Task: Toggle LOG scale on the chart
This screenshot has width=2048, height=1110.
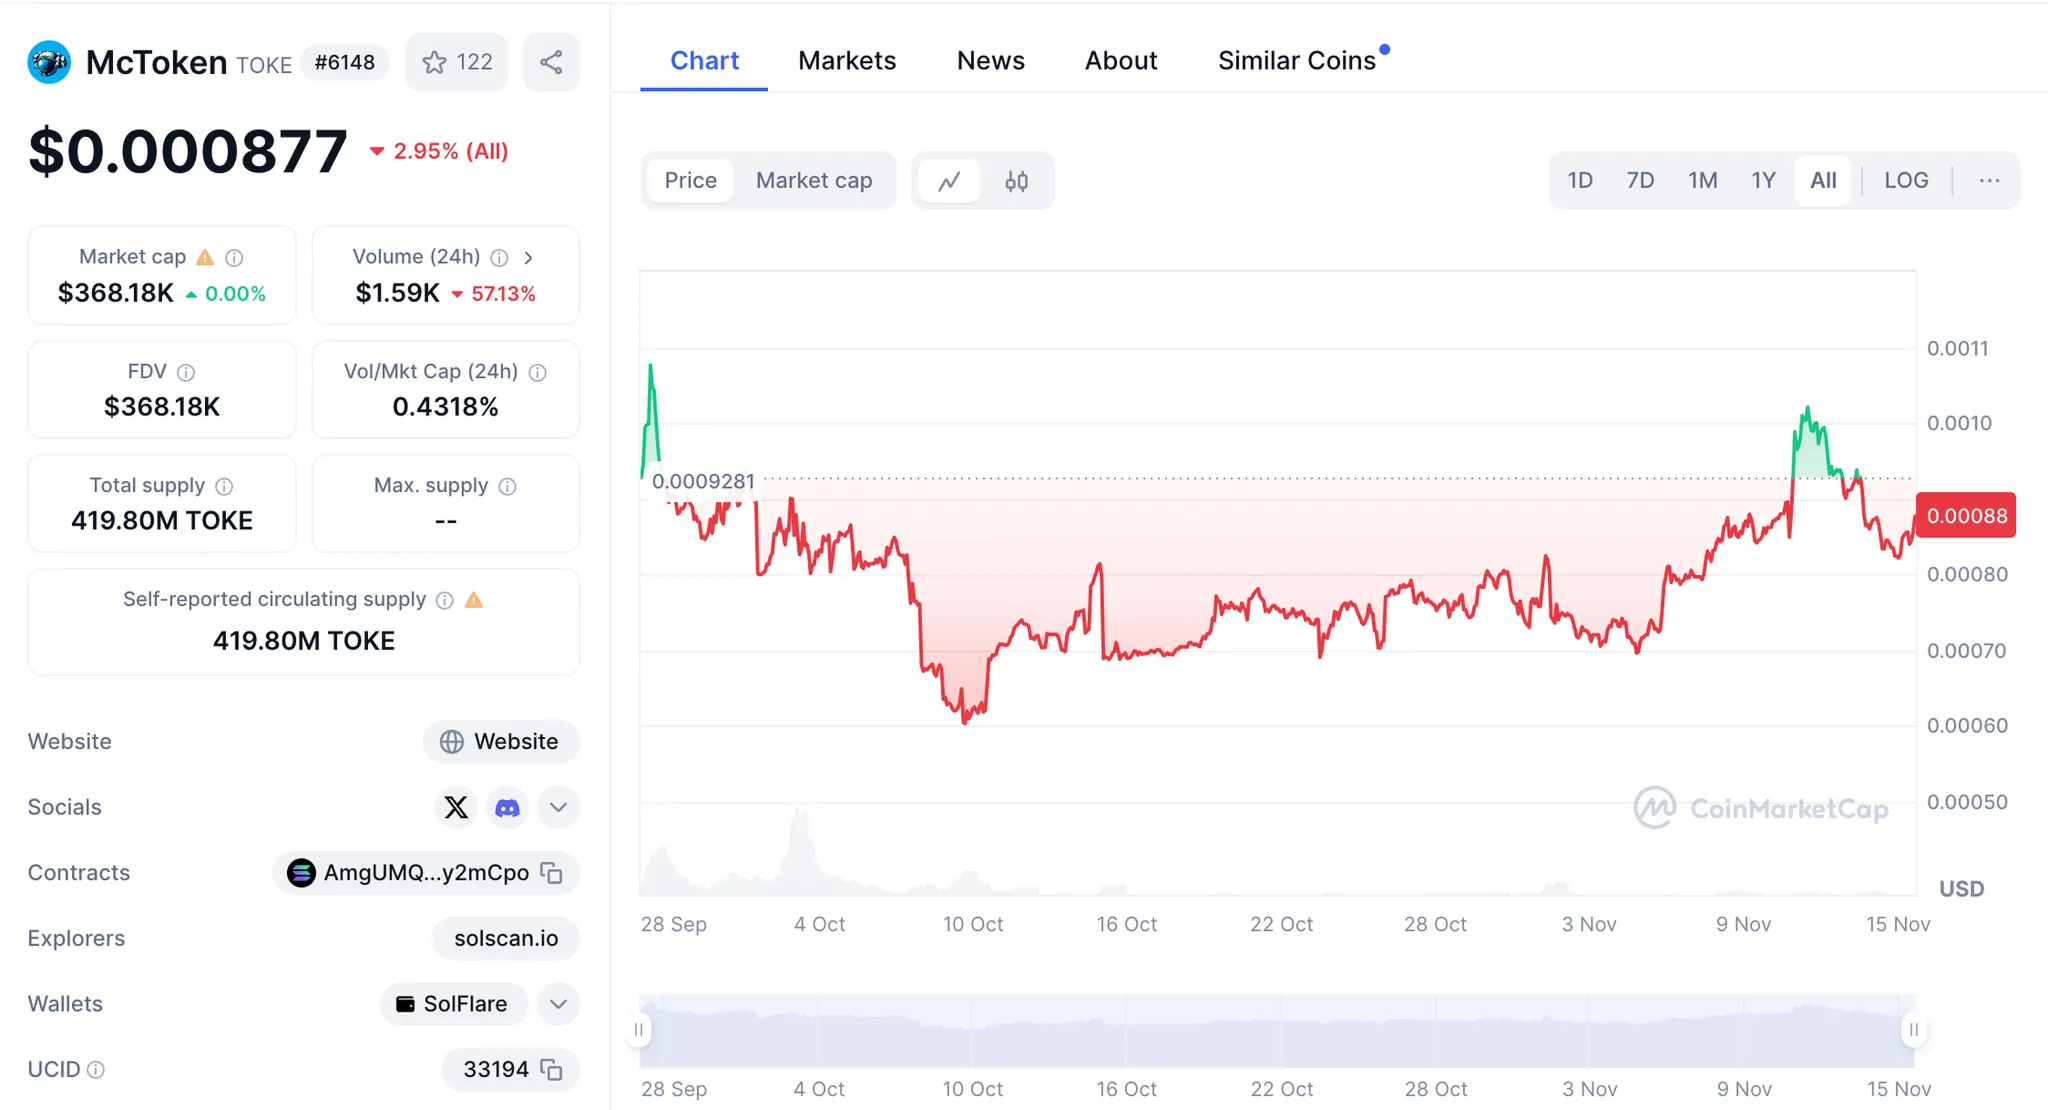Action: (1905, 181)
